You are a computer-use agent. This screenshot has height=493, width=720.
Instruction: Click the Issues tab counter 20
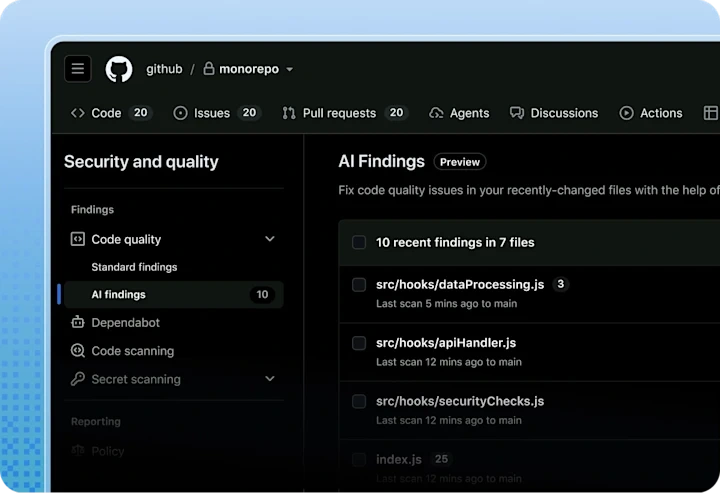pyautogui.click(x=249, y=112)
